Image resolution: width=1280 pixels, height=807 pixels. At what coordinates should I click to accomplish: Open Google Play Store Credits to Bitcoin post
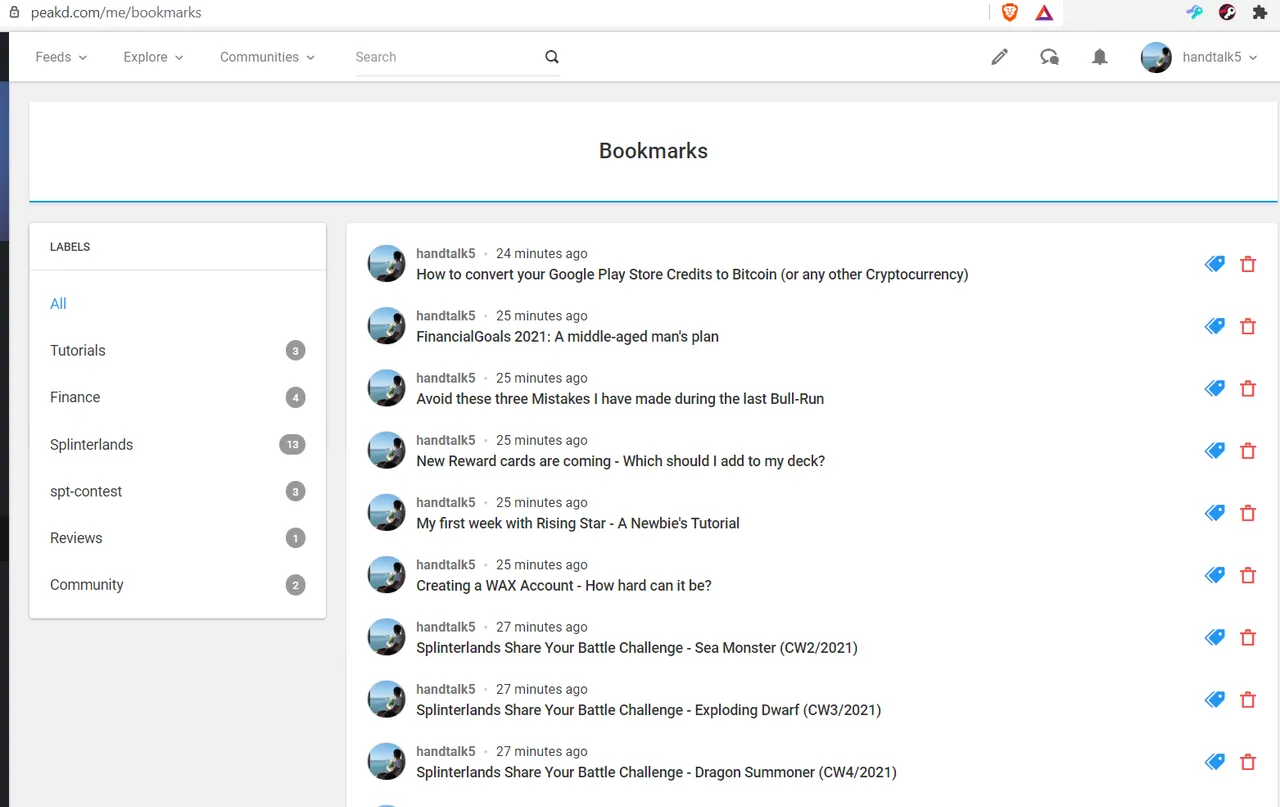[x=692, y=274]
